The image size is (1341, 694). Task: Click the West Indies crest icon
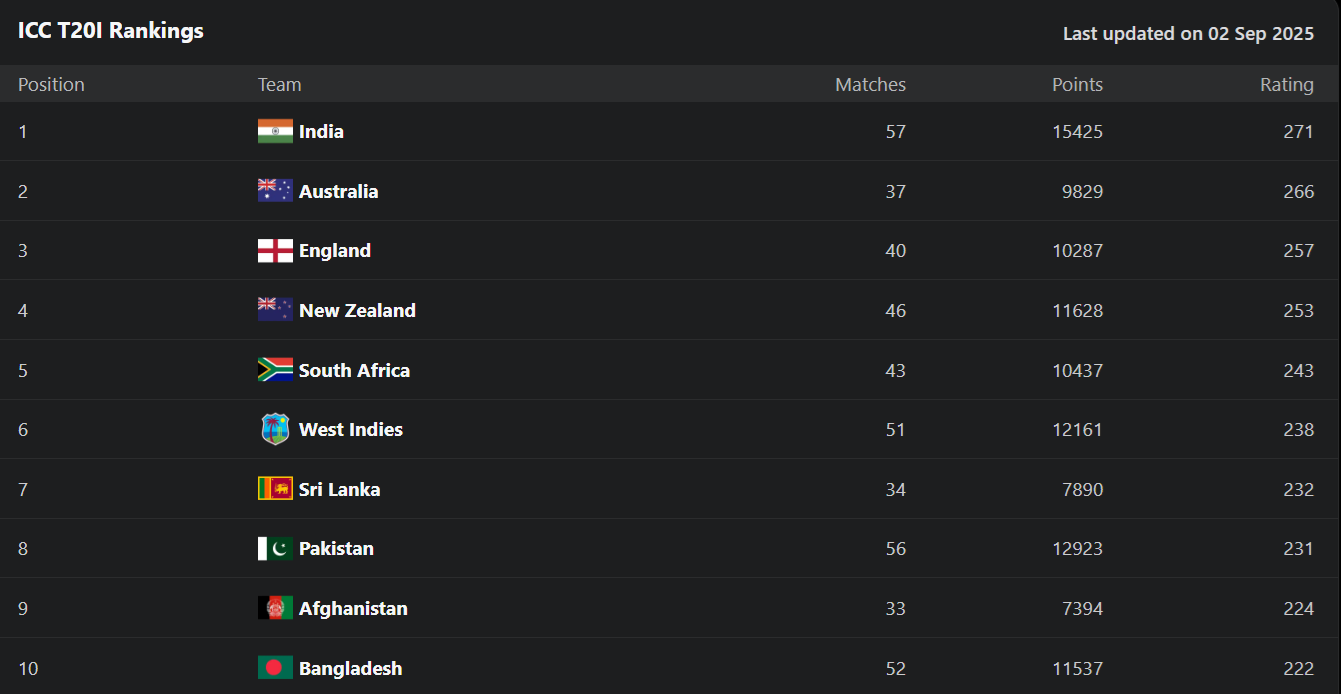pos(275,429)
